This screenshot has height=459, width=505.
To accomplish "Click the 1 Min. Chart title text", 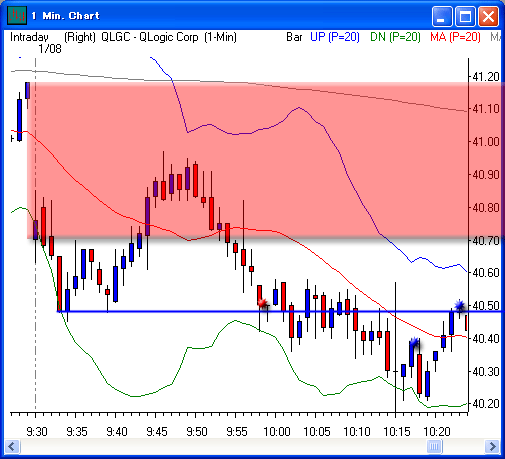I will [65, 16].
